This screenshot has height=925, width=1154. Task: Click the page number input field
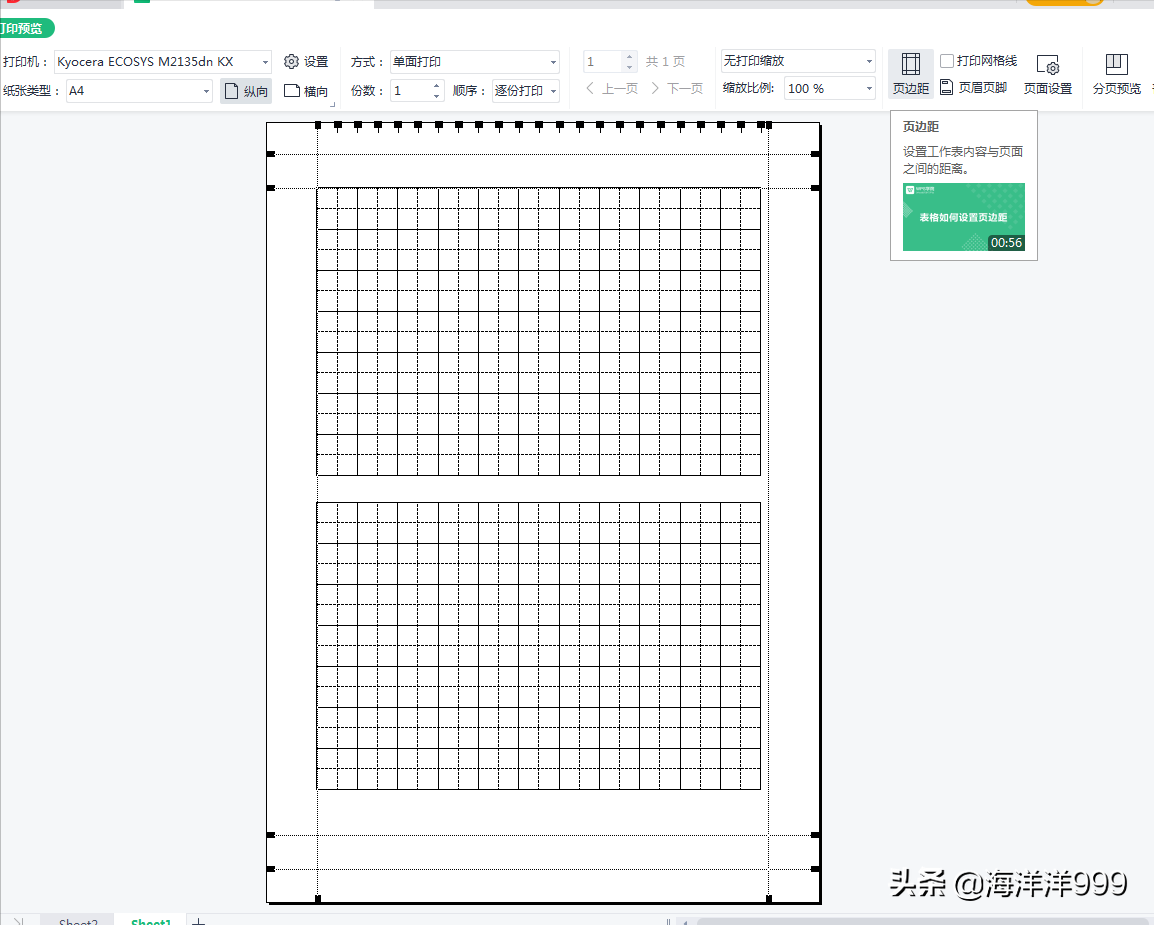[x=603, y=62]
